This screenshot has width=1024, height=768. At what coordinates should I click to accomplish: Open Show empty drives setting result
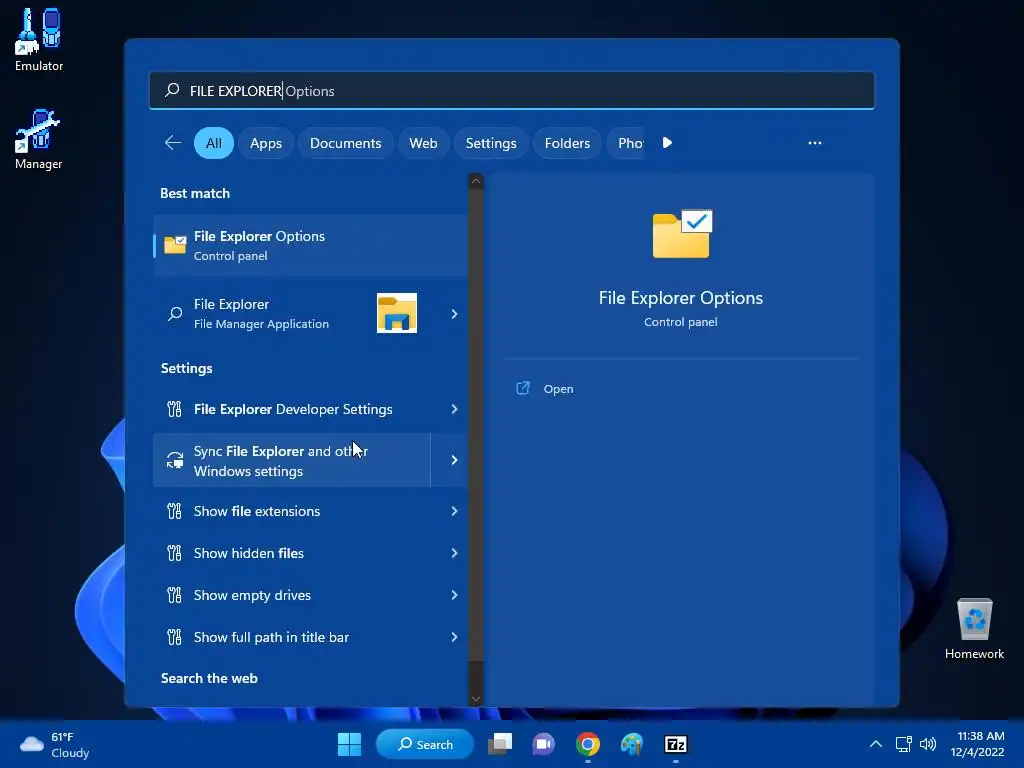[292, 595]
